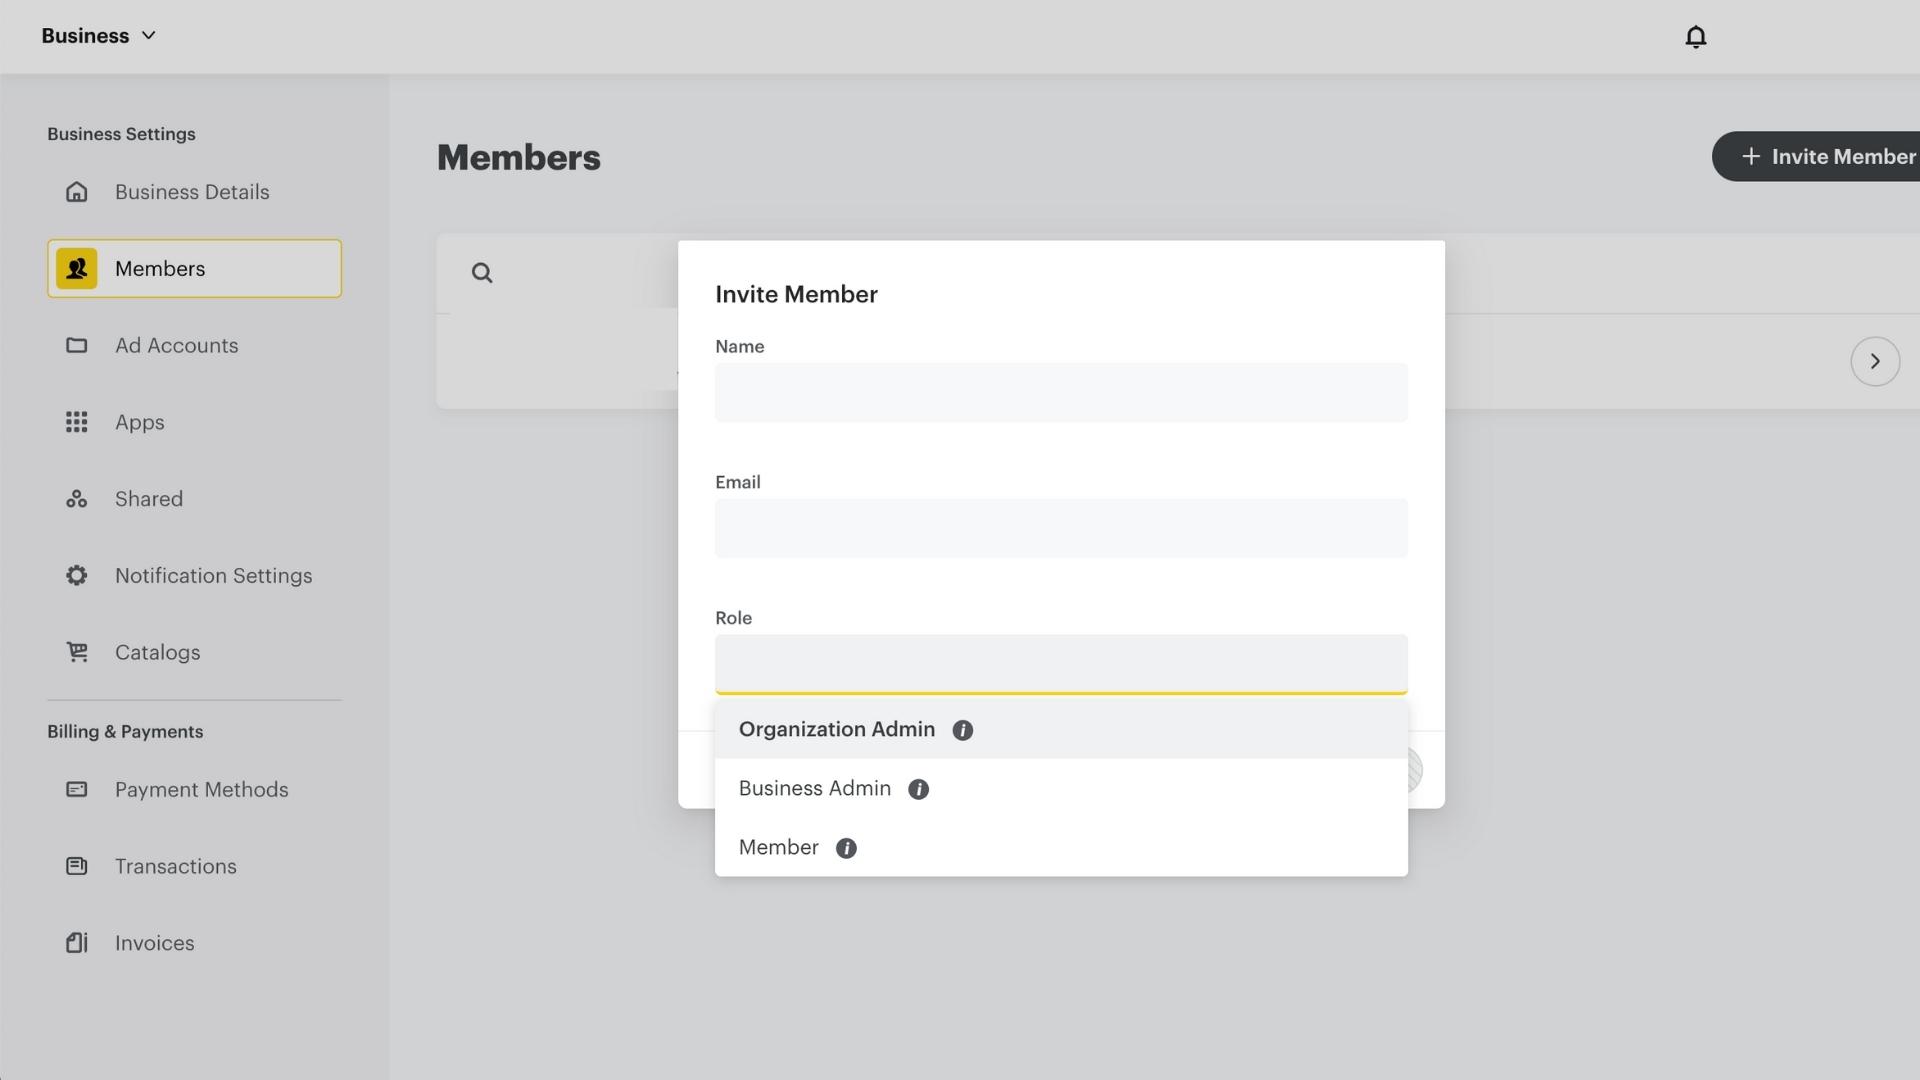The width and height of the screenshot is (1920, 1080).
Task: Open Catalogs page
Action: (194, 652)
